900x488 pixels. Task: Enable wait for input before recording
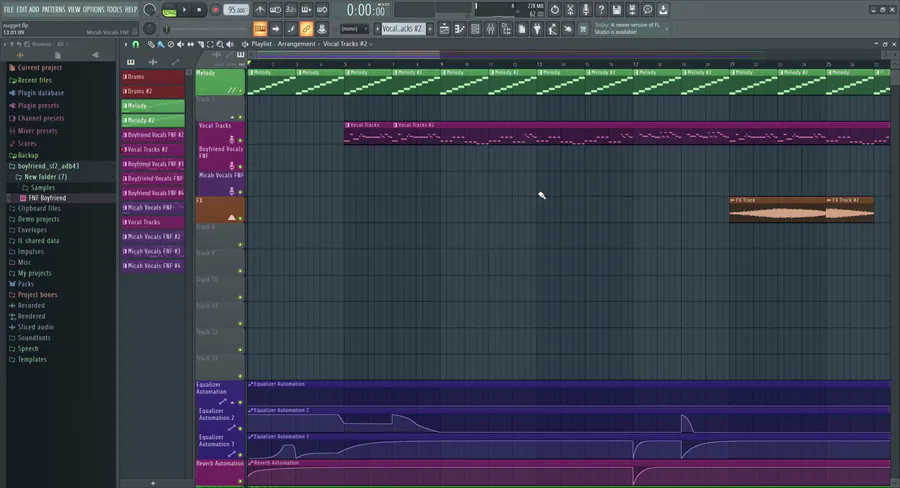[x=276, y=10]
